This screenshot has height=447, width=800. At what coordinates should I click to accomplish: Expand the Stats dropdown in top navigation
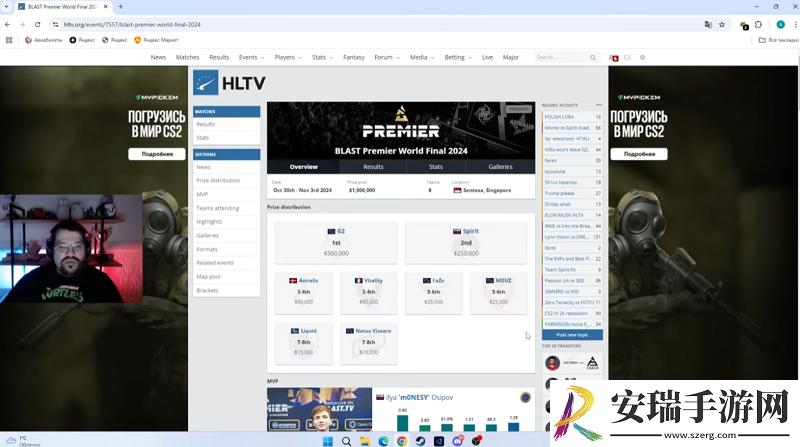click(x=322, y=58)
